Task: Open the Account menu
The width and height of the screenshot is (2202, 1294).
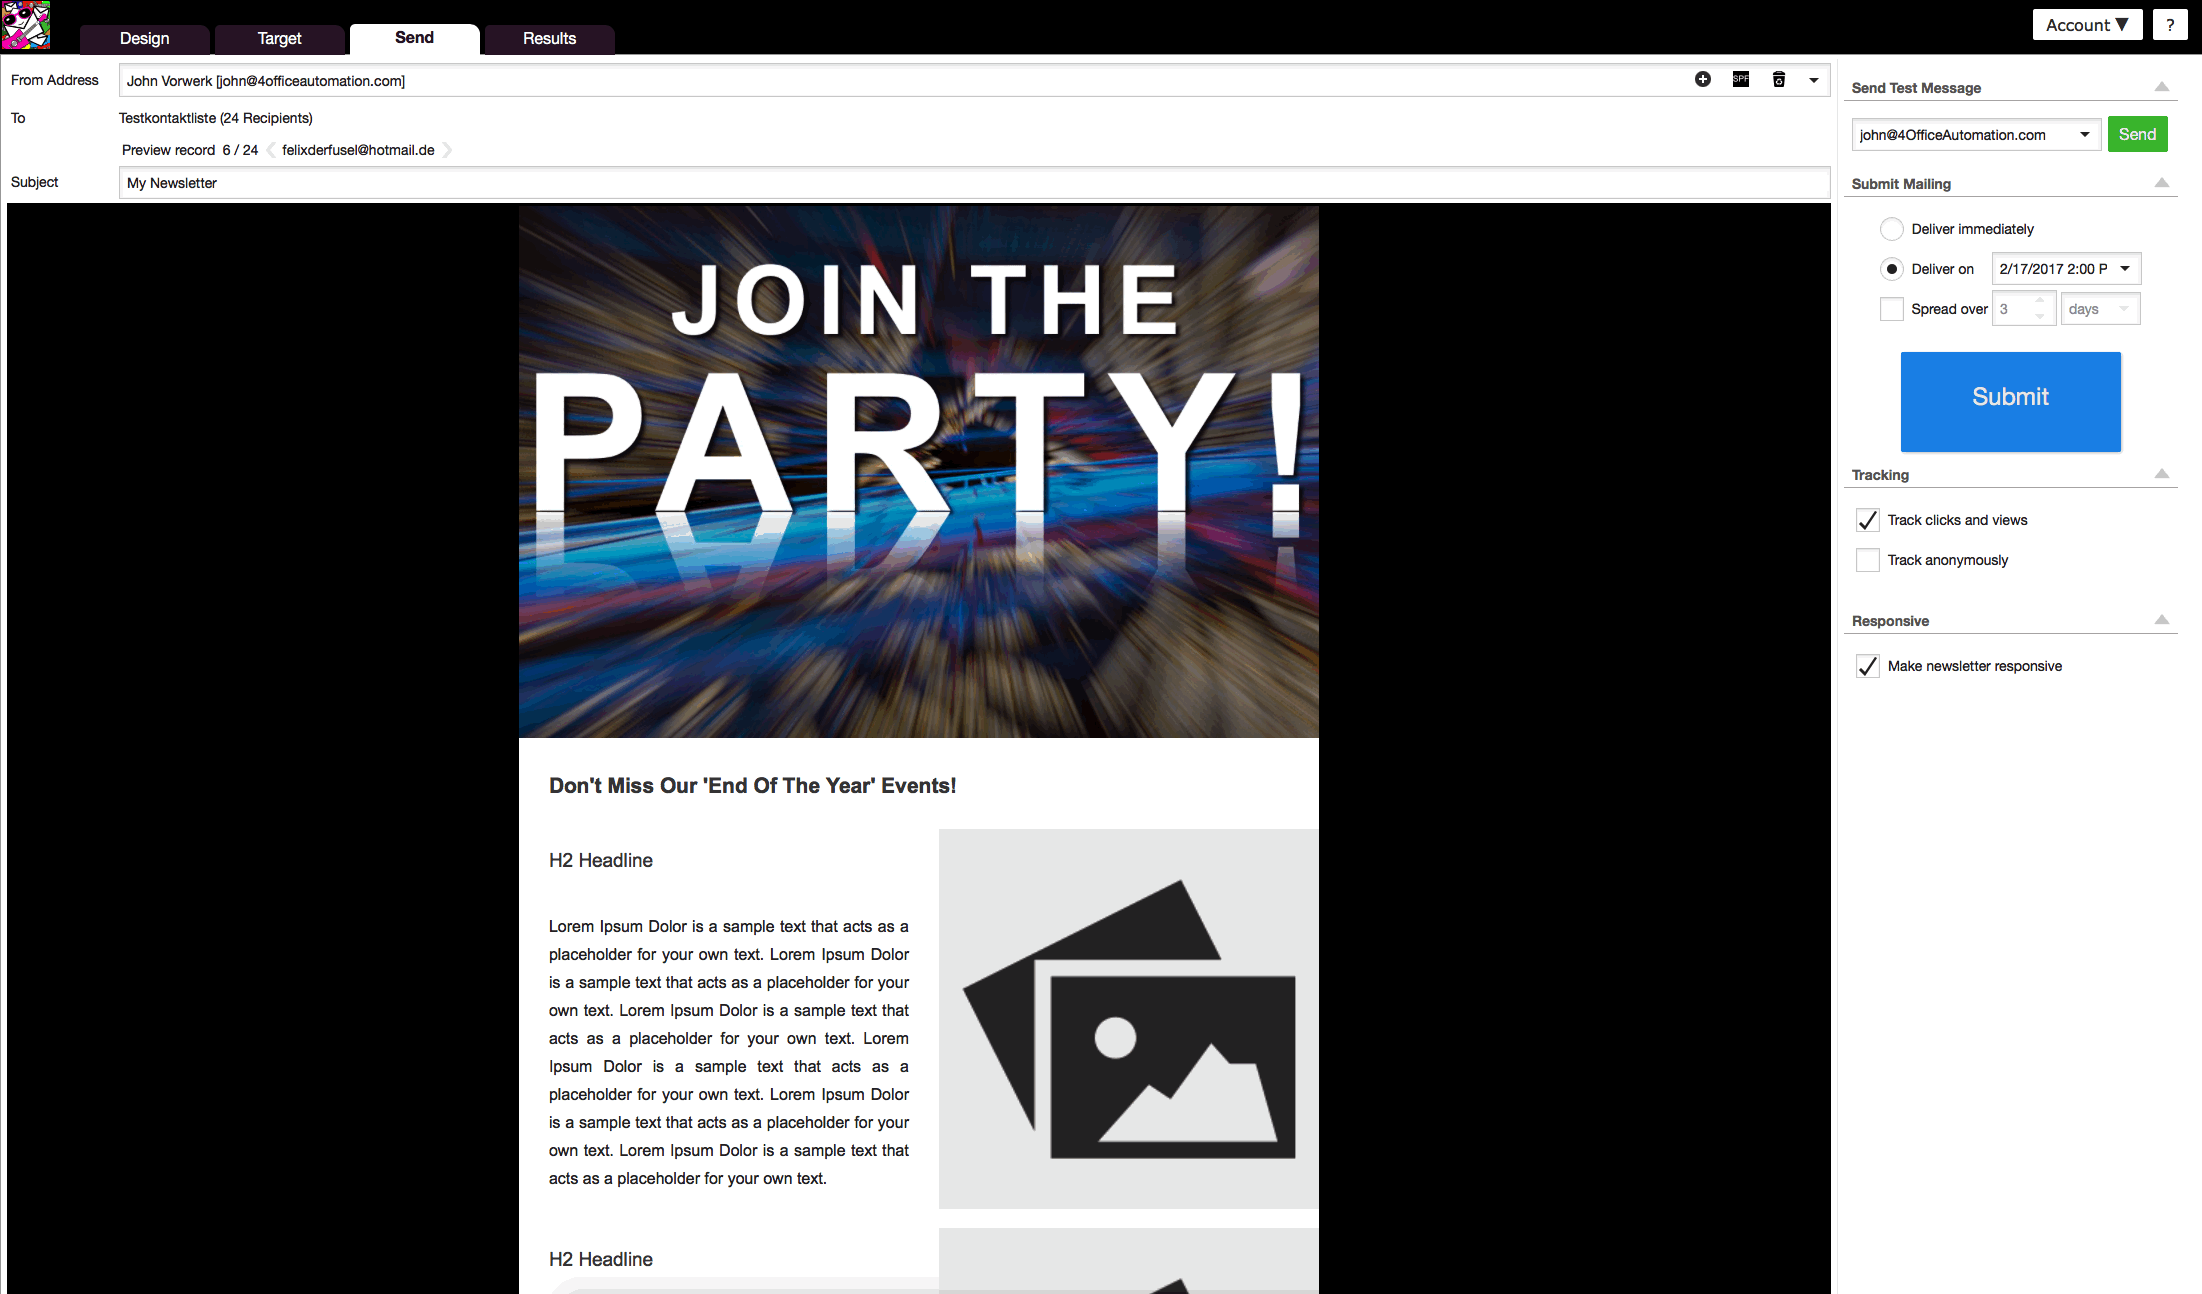Action: coord(2087,25)
